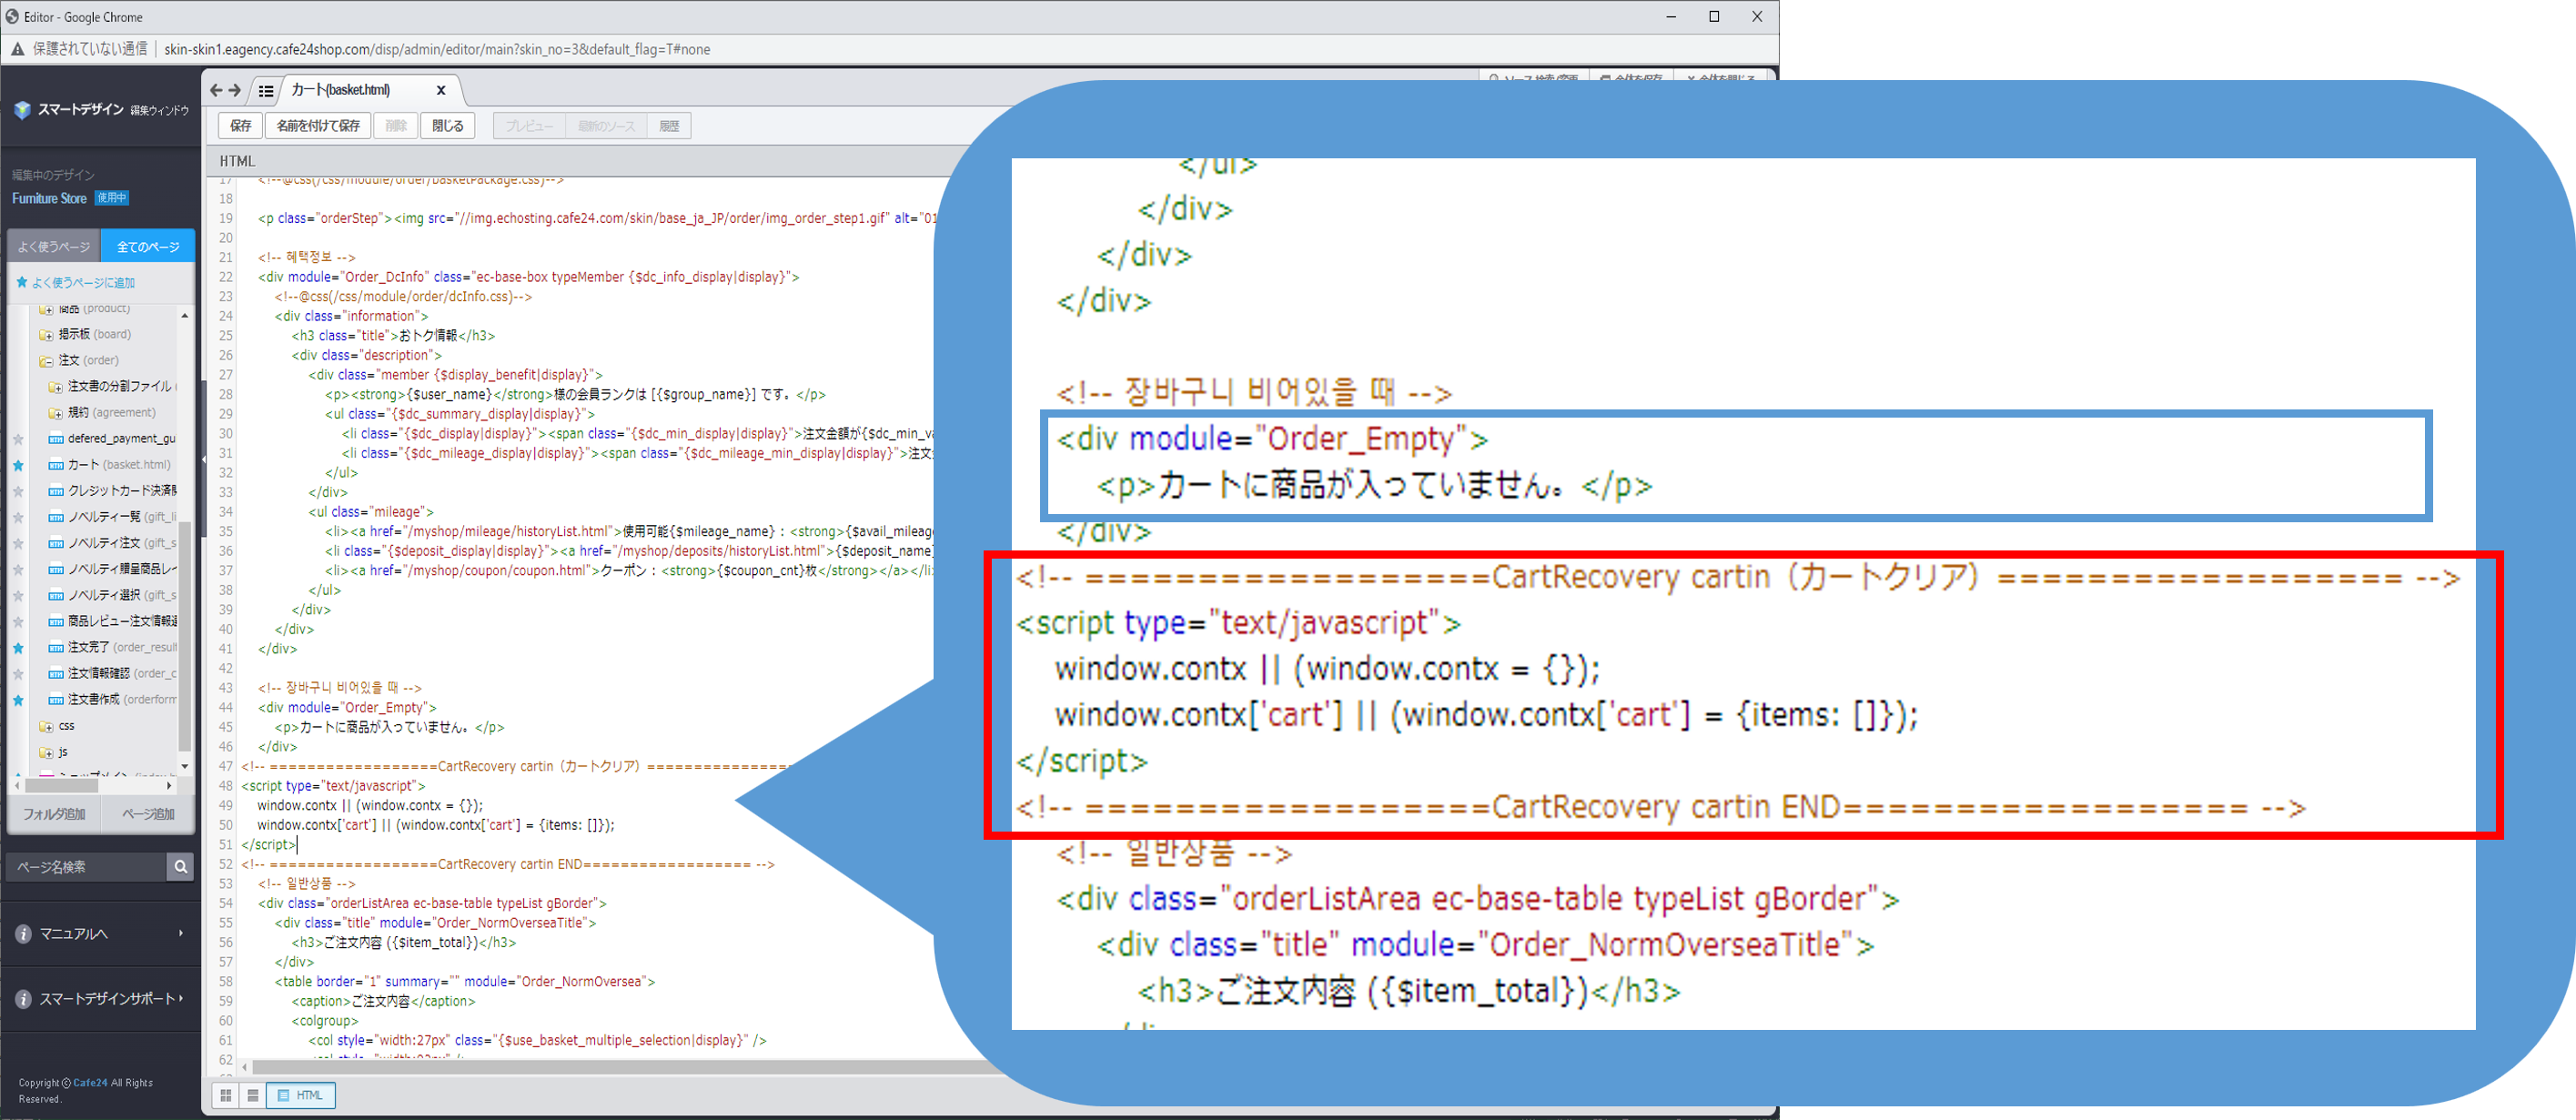The height and width of the screenshot is (1120, 2576).
Task: Expand the 注文書の分割ファイル folder
Action: [x=56, y=387]
